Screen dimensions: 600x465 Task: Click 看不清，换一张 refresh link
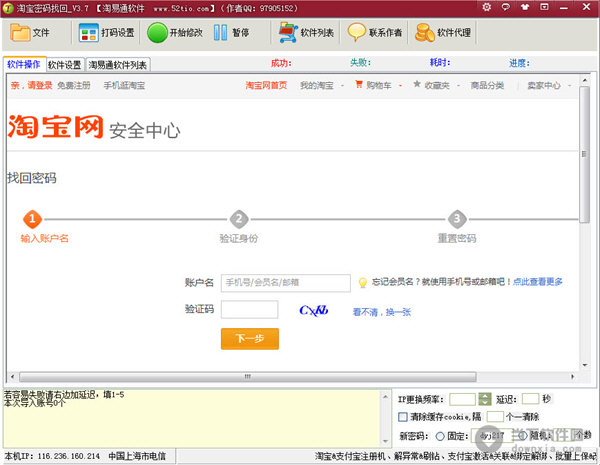click(382, 312)
